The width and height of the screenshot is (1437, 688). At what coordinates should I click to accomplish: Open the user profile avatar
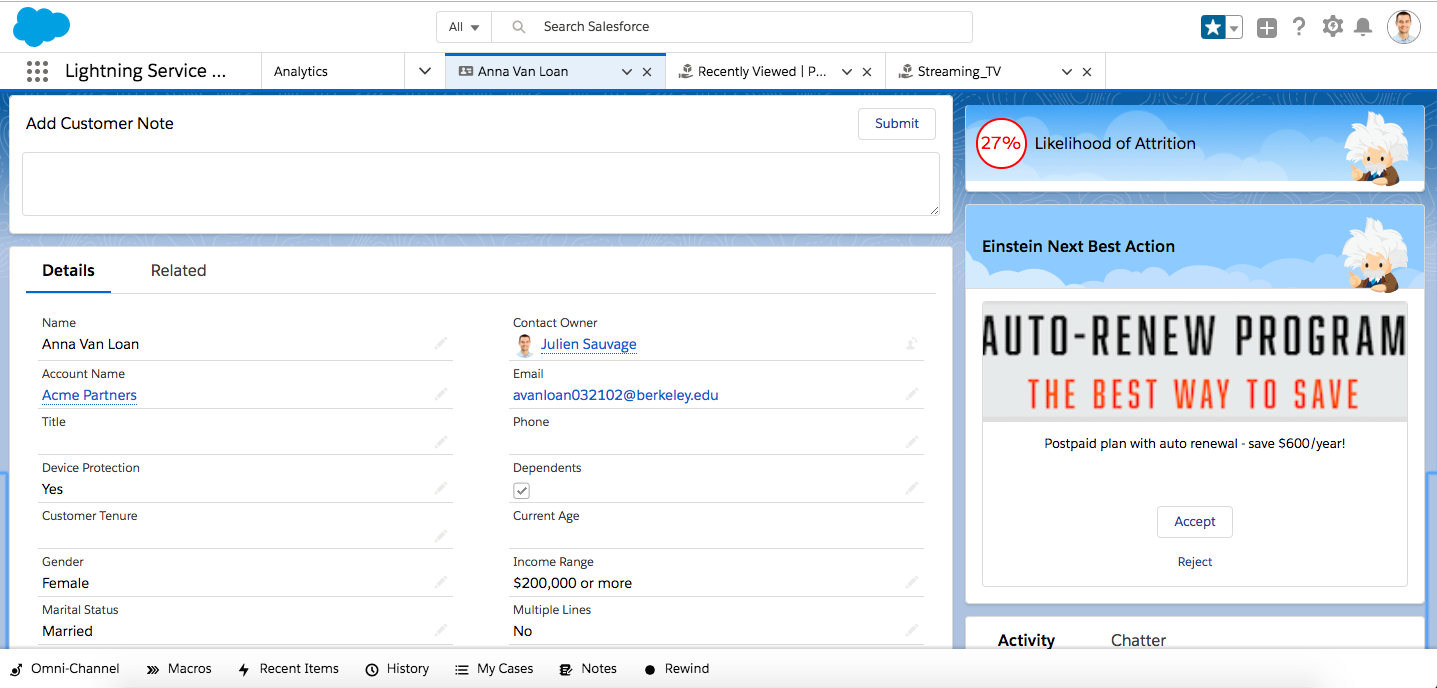pyautogui.click(x=1404, y=27)
